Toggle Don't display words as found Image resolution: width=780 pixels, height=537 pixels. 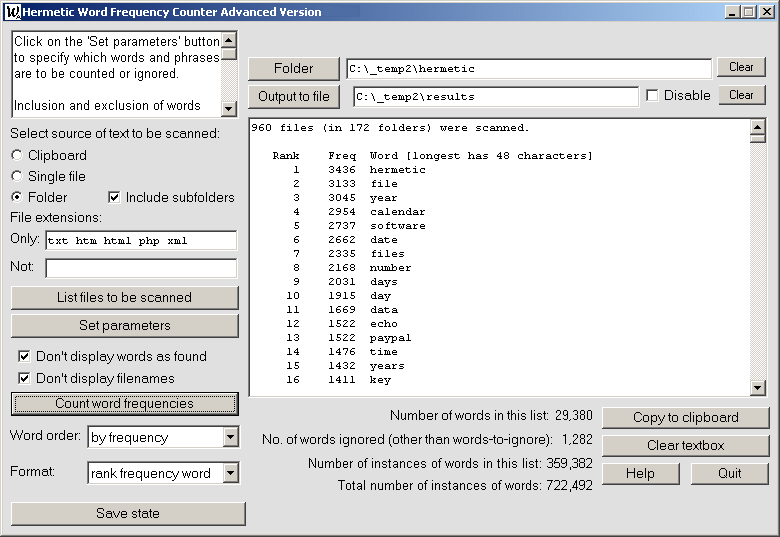[x=24, y=356]
